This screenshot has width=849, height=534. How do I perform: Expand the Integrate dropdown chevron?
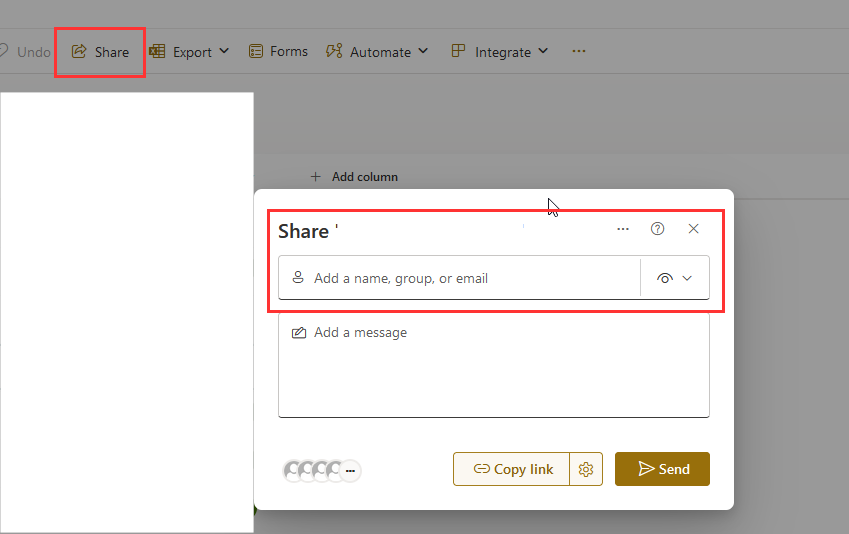click(543, 51)
